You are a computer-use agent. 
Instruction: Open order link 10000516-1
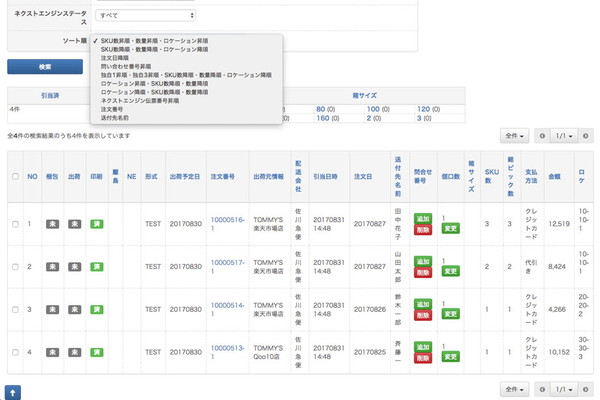(227, 224)
